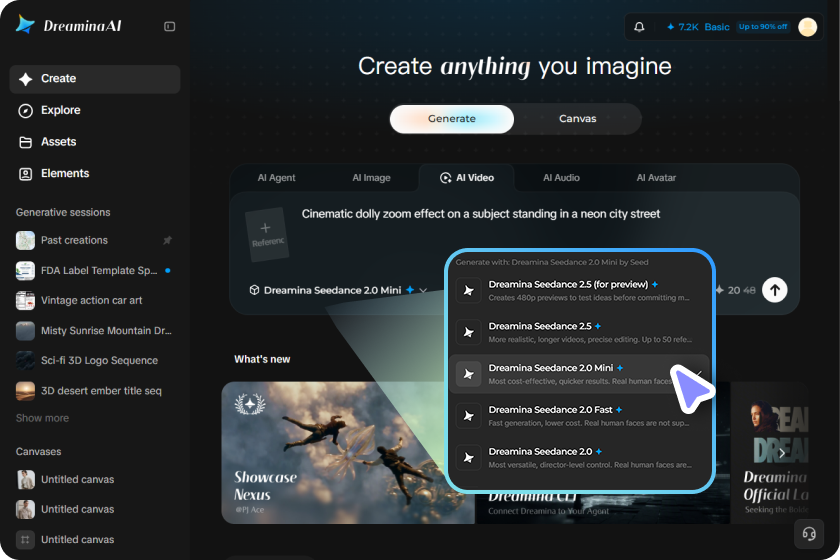Choose Dreamina Seedance 2.5 (for preview)
Image resolution: width=840 pixels, height=560 pixels.
(579, 290)
